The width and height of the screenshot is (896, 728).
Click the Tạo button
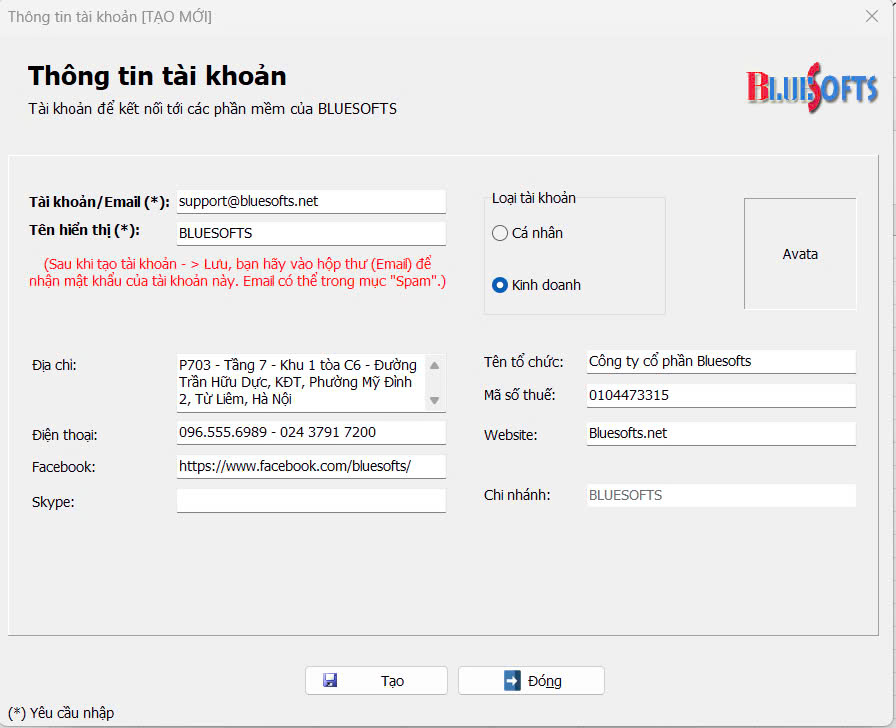[x=376, y=681]
